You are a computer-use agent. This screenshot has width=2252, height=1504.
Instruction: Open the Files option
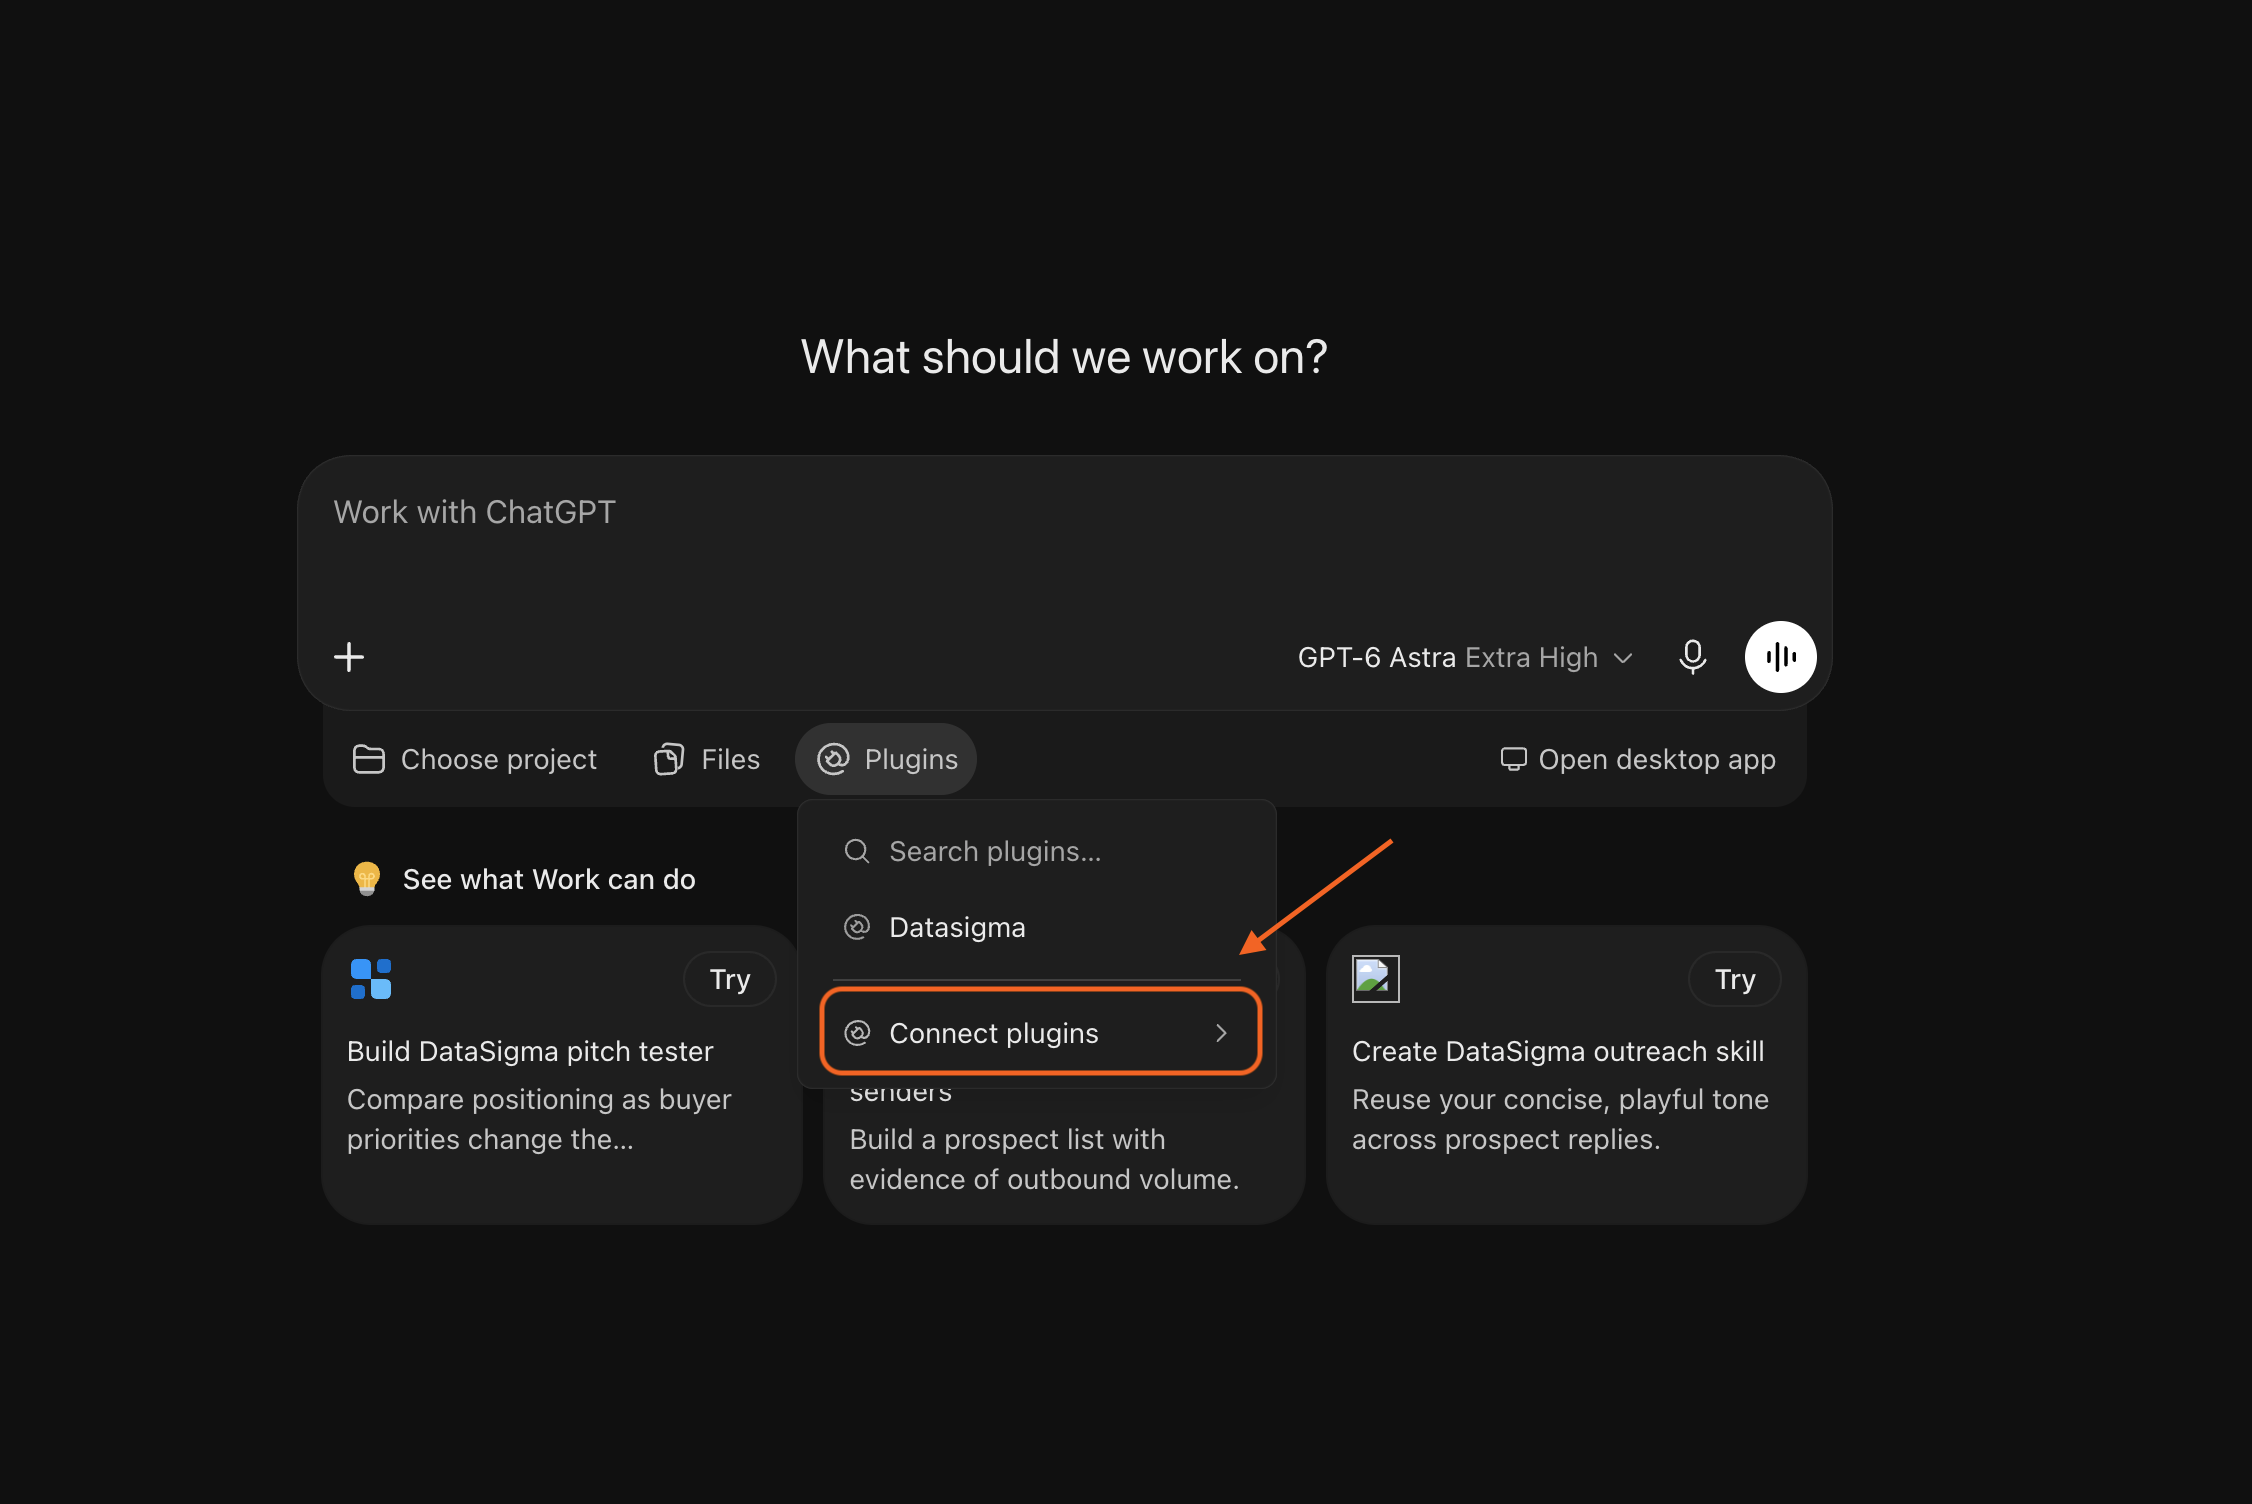[707, 759]
